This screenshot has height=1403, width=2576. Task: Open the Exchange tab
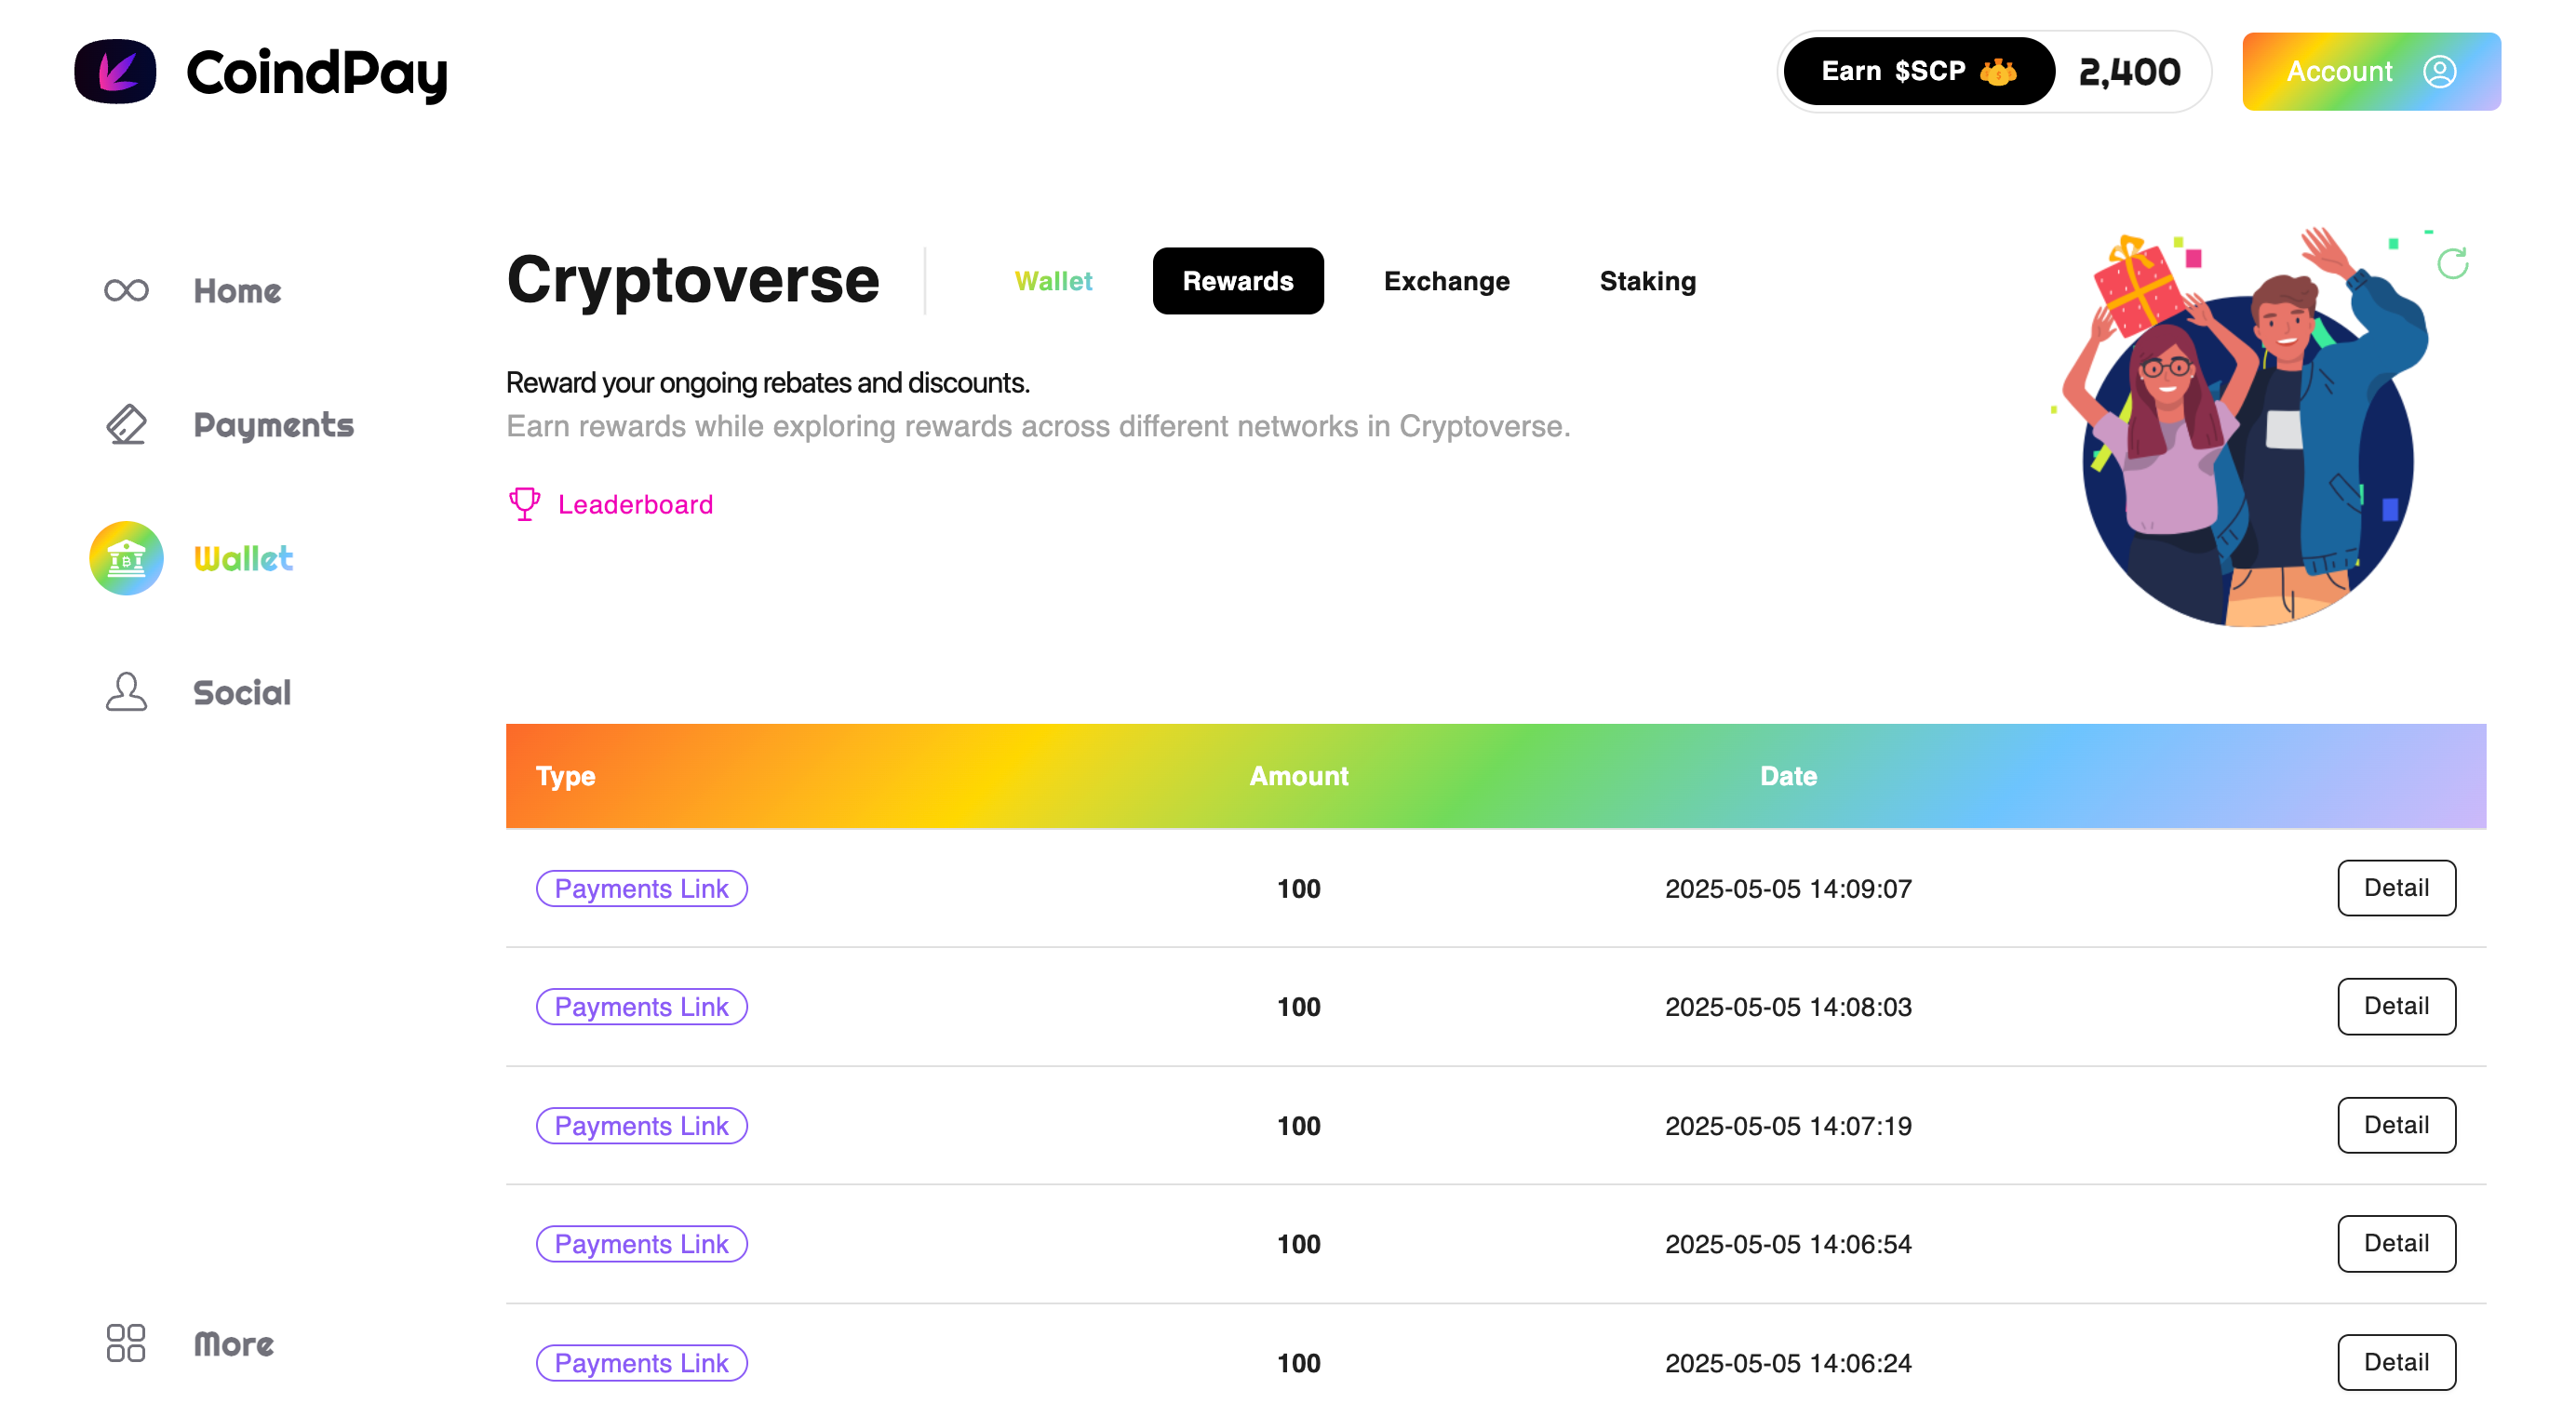[x=1446, y=281]
